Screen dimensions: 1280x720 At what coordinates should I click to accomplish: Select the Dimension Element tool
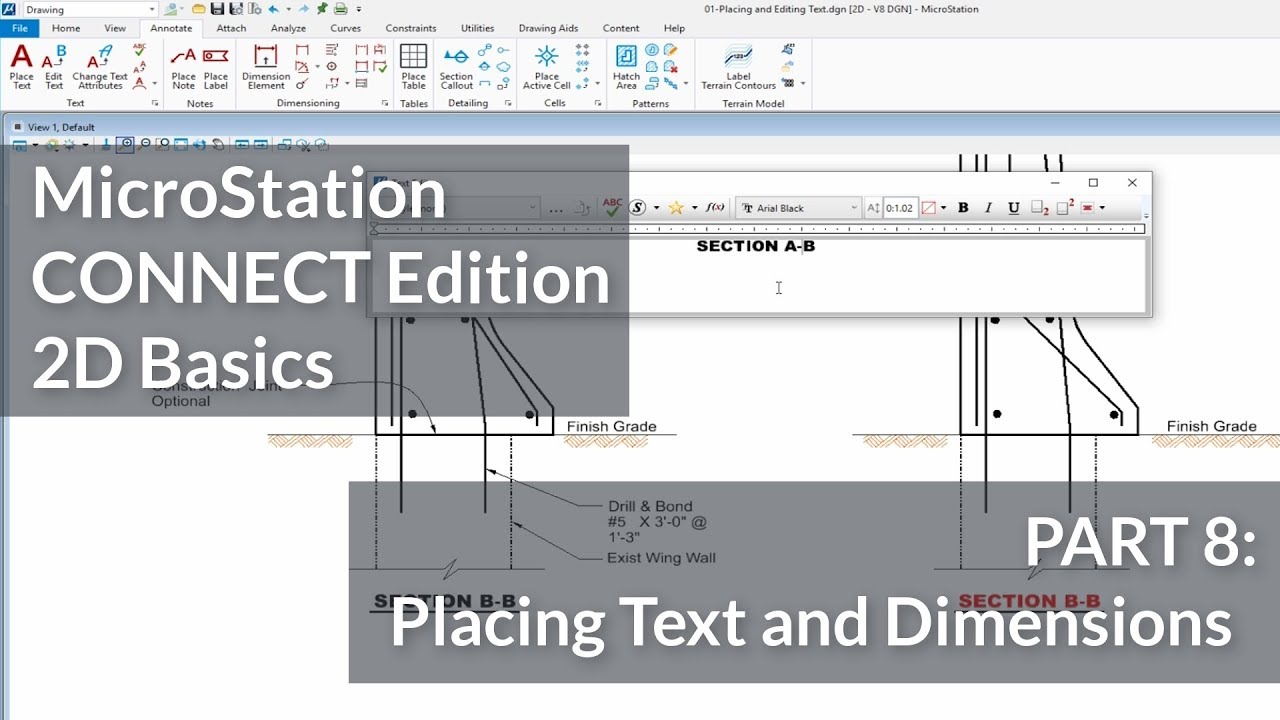click(266, 66)
